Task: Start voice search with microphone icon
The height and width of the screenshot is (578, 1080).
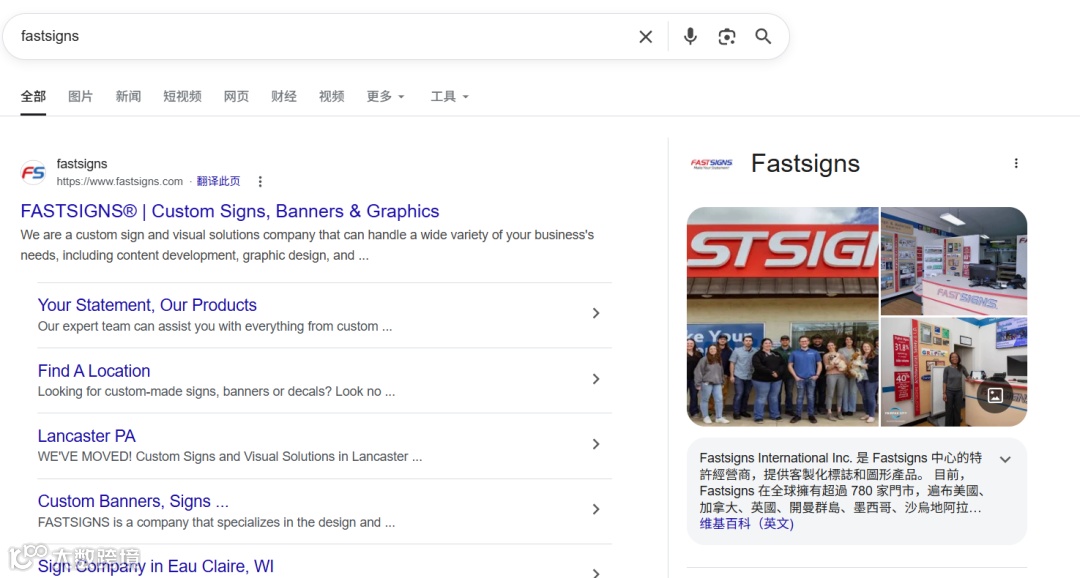Action: [690, 37]
